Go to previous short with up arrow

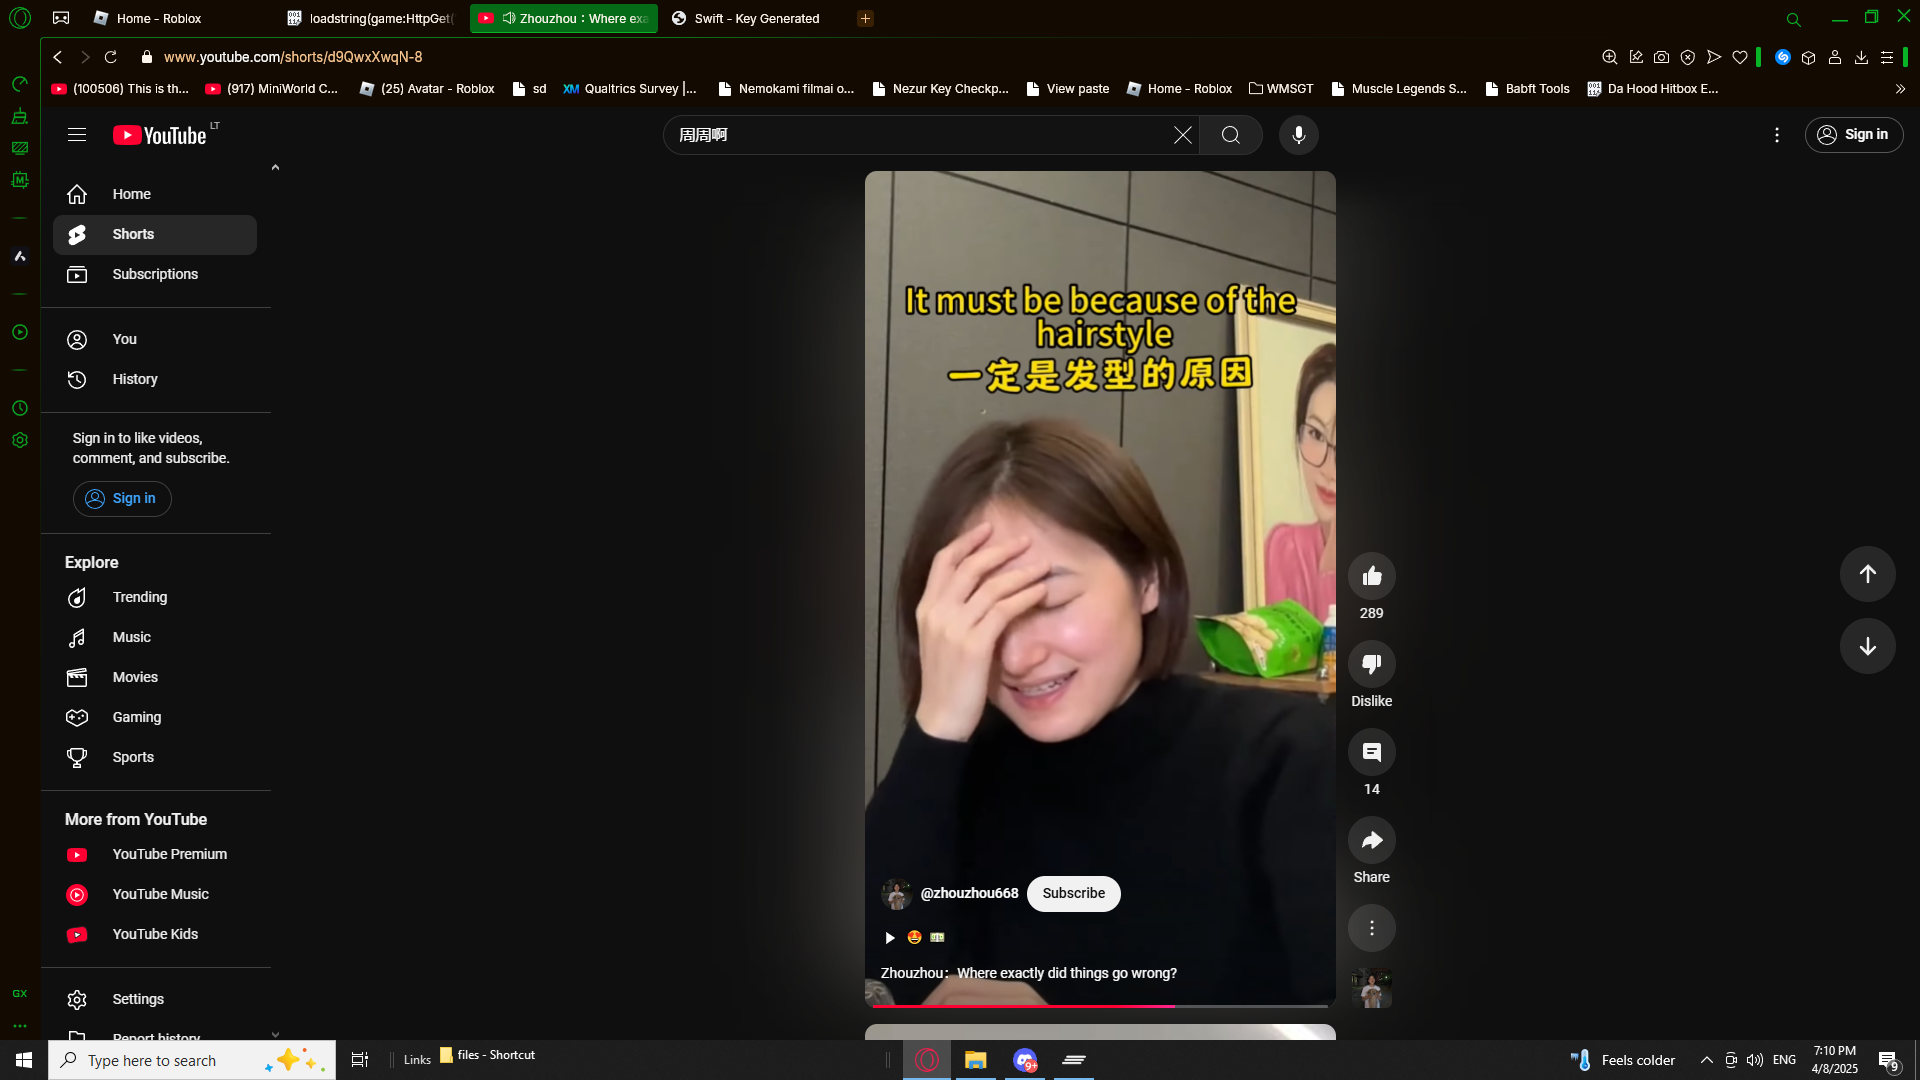point(1867,574)
